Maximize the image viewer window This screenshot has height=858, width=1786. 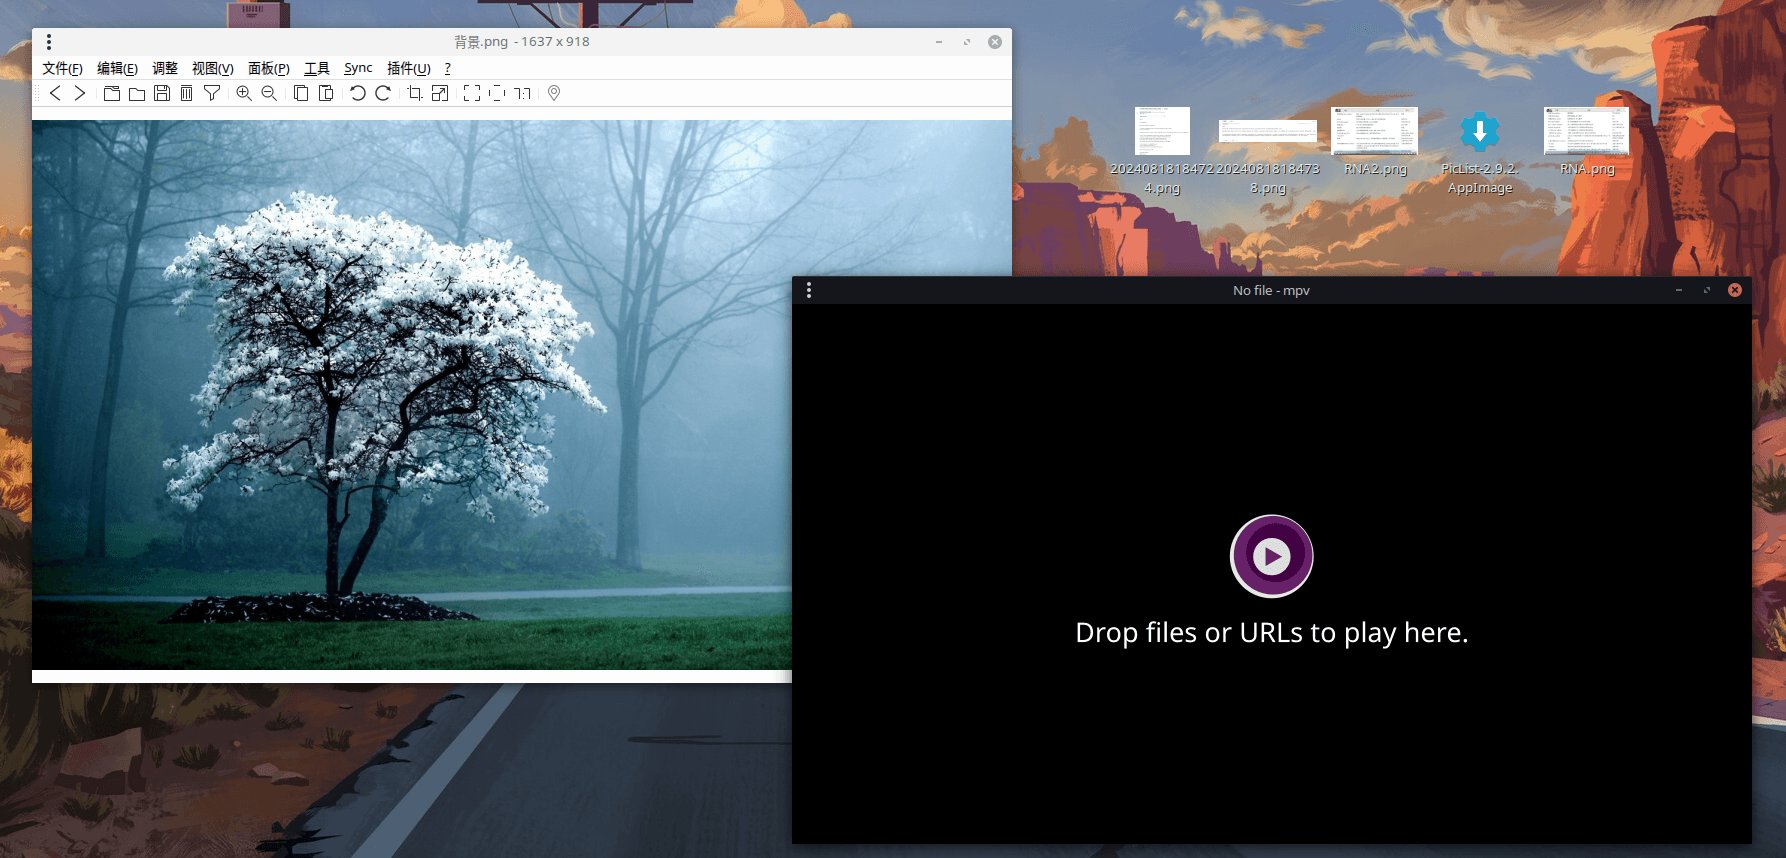click(x=967, y=42)
